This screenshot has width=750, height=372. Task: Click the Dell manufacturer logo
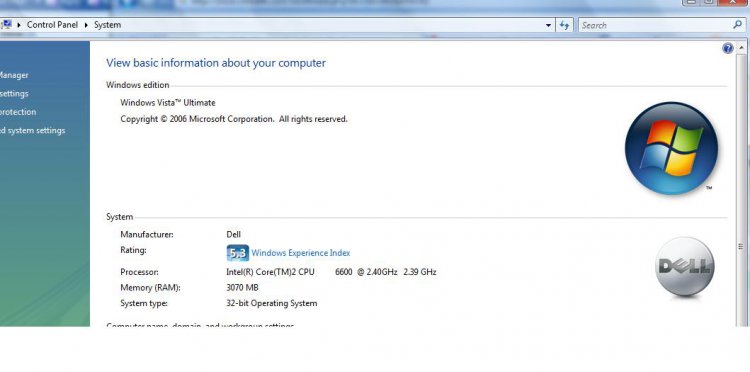(x=684, y=267)
